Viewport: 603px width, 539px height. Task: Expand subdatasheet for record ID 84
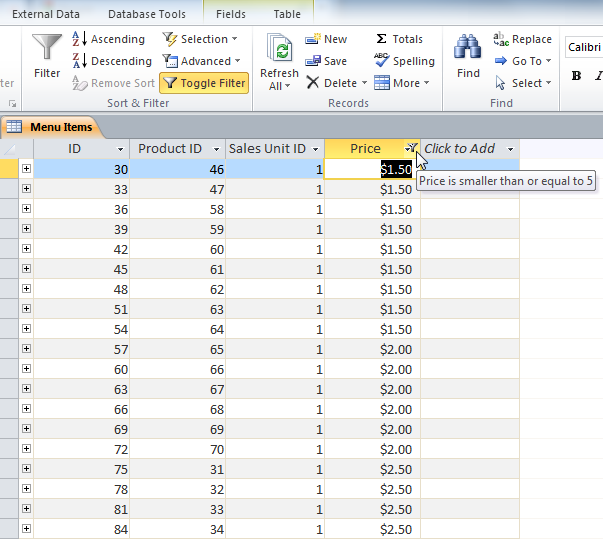tap(26, 528)
